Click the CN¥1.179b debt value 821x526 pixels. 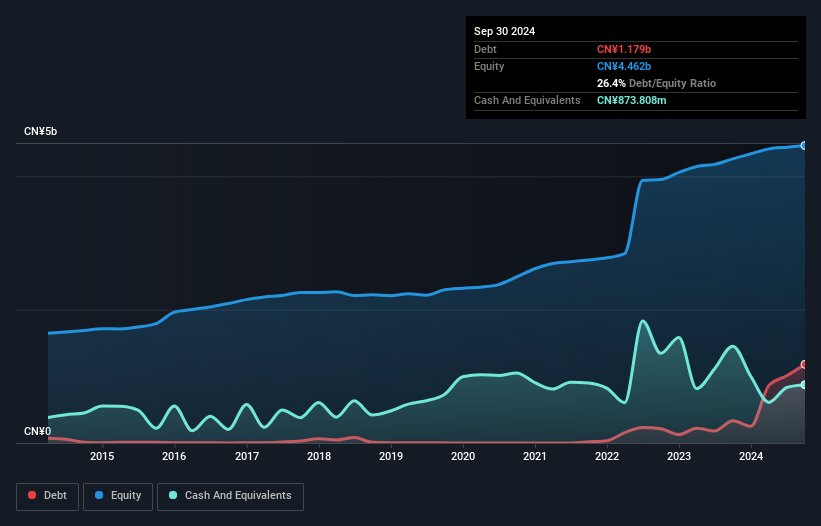tap(624, 49)
